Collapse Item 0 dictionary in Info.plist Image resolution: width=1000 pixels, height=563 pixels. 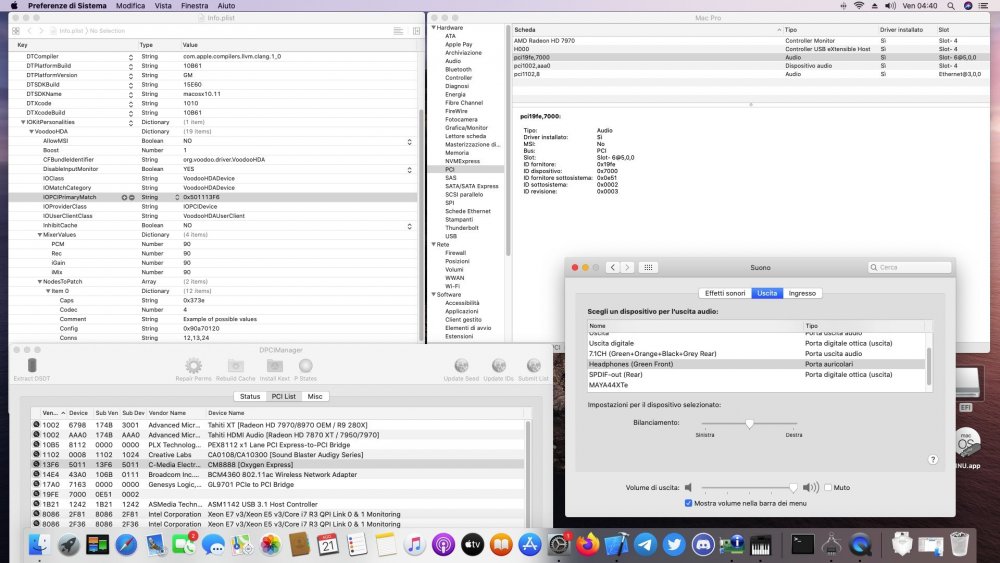pyautogui.click(x=48, y=291)
